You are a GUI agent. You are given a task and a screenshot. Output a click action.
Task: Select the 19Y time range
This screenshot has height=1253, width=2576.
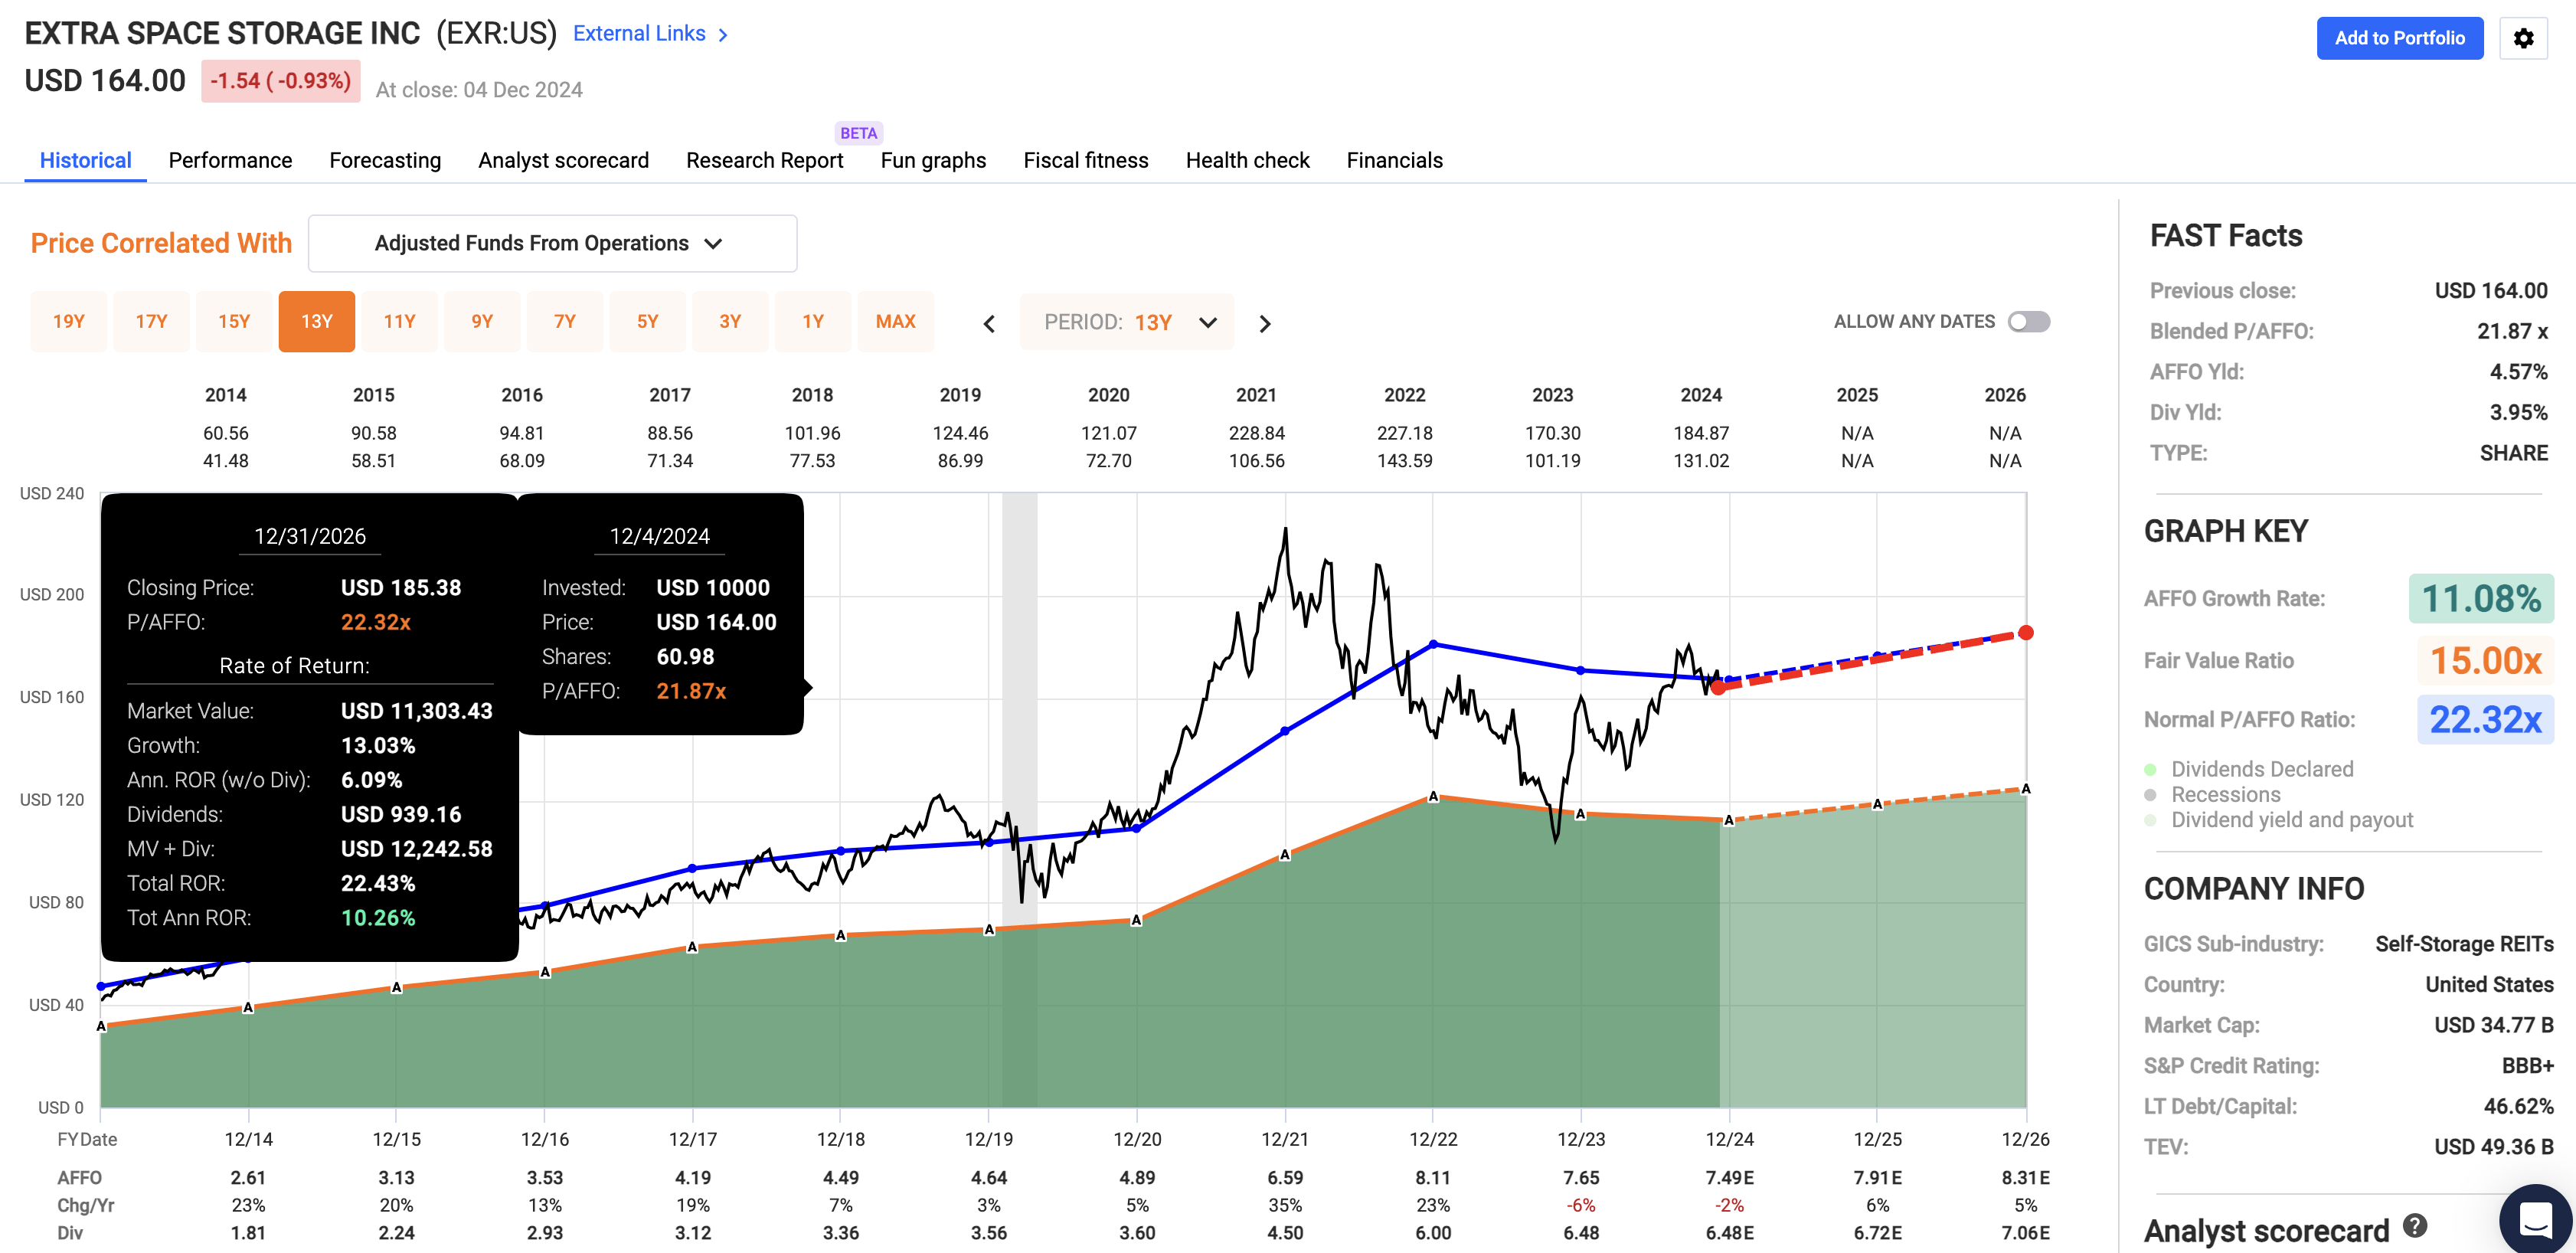point(68,321)
